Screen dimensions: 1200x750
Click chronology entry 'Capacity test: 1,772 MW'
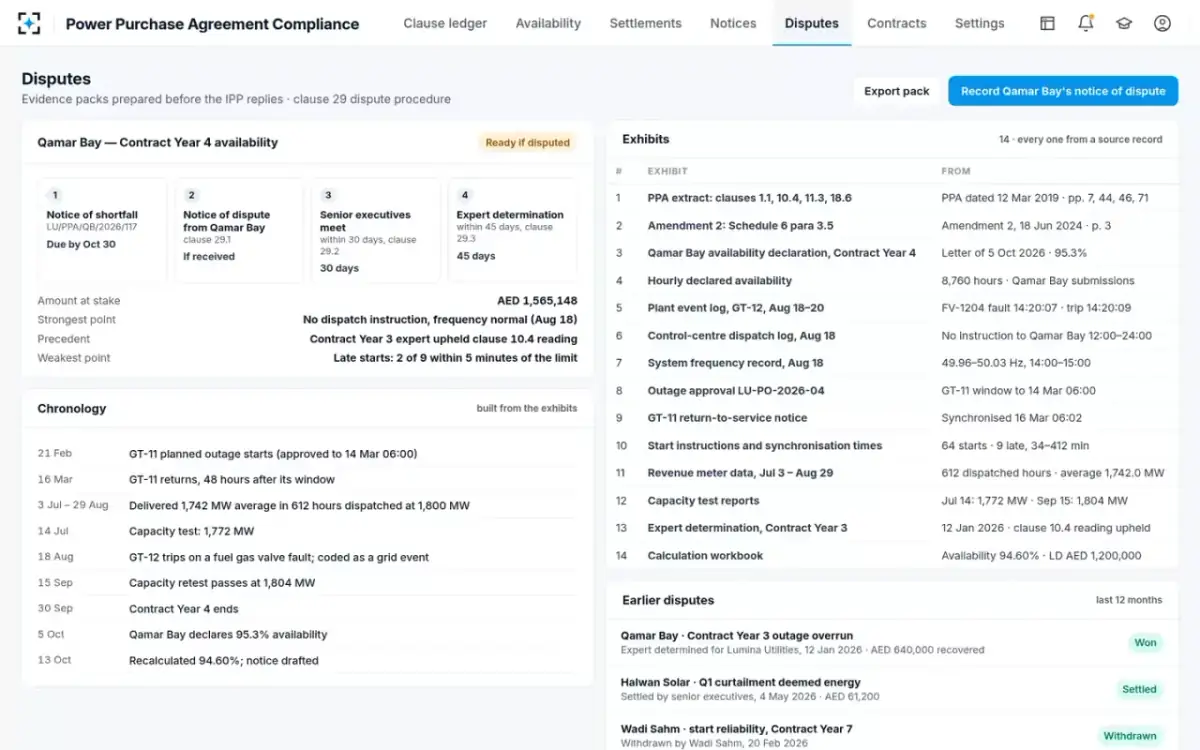(x=191, y=532)
